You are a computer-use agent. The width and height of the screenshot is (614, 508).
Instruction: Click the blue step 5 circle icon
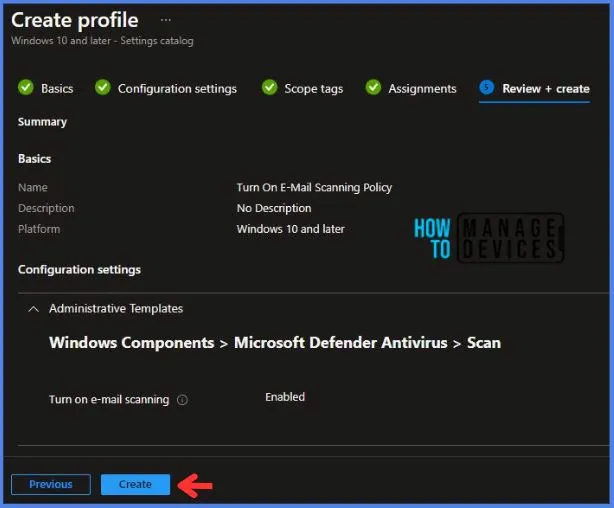point(487,87)
